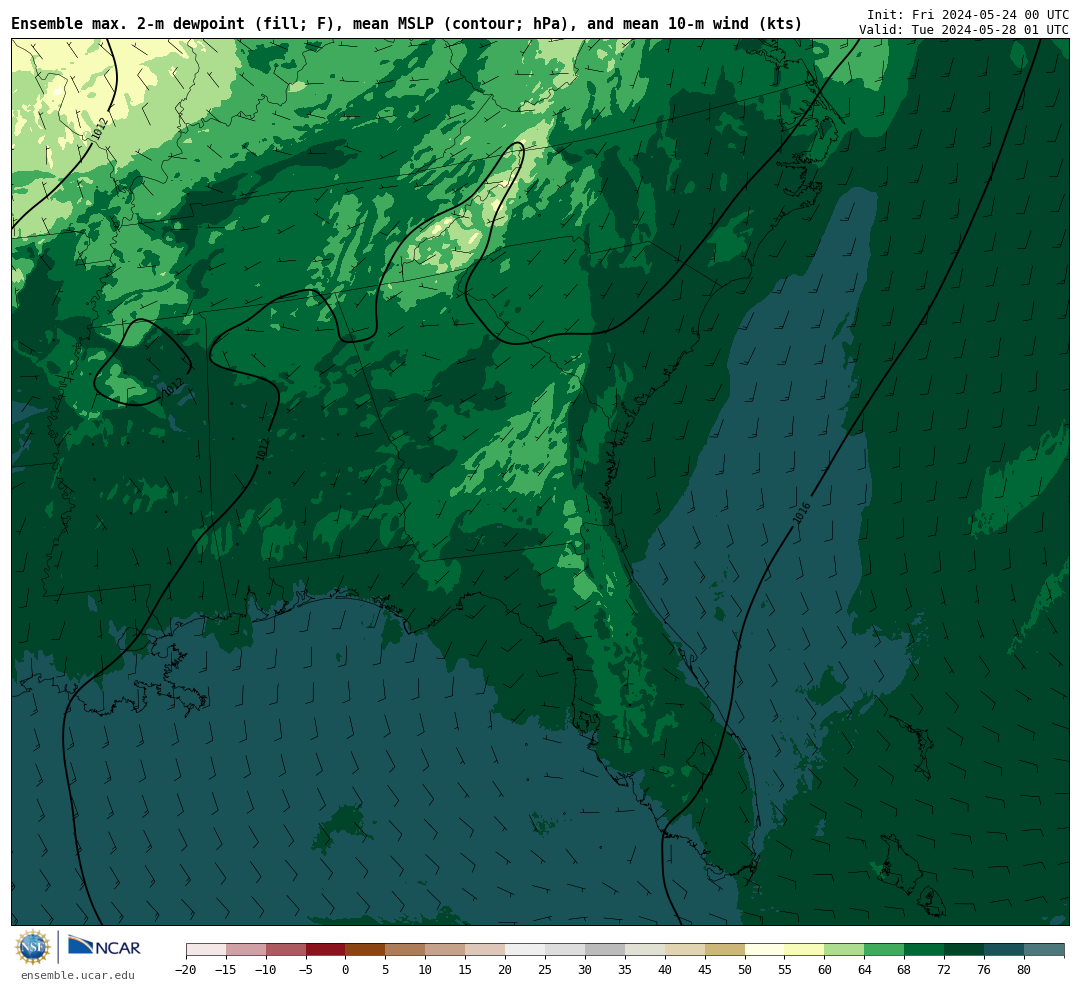Viewport: 1080px width, 988px height.
Task: Select the map title text about ensemble dewpoint
Action: point(406,23)
